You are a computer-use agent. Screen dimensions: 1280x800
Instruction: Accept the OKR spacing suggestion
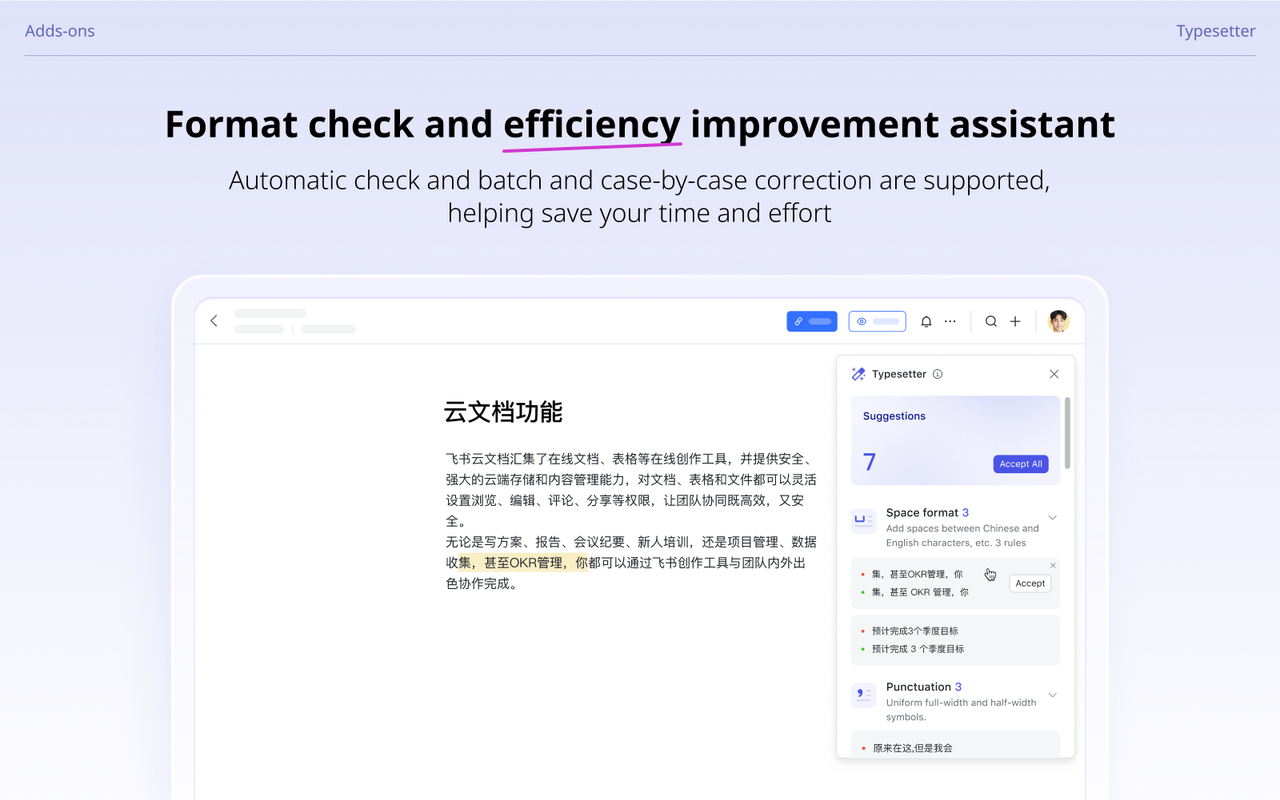coord(1030,583)
